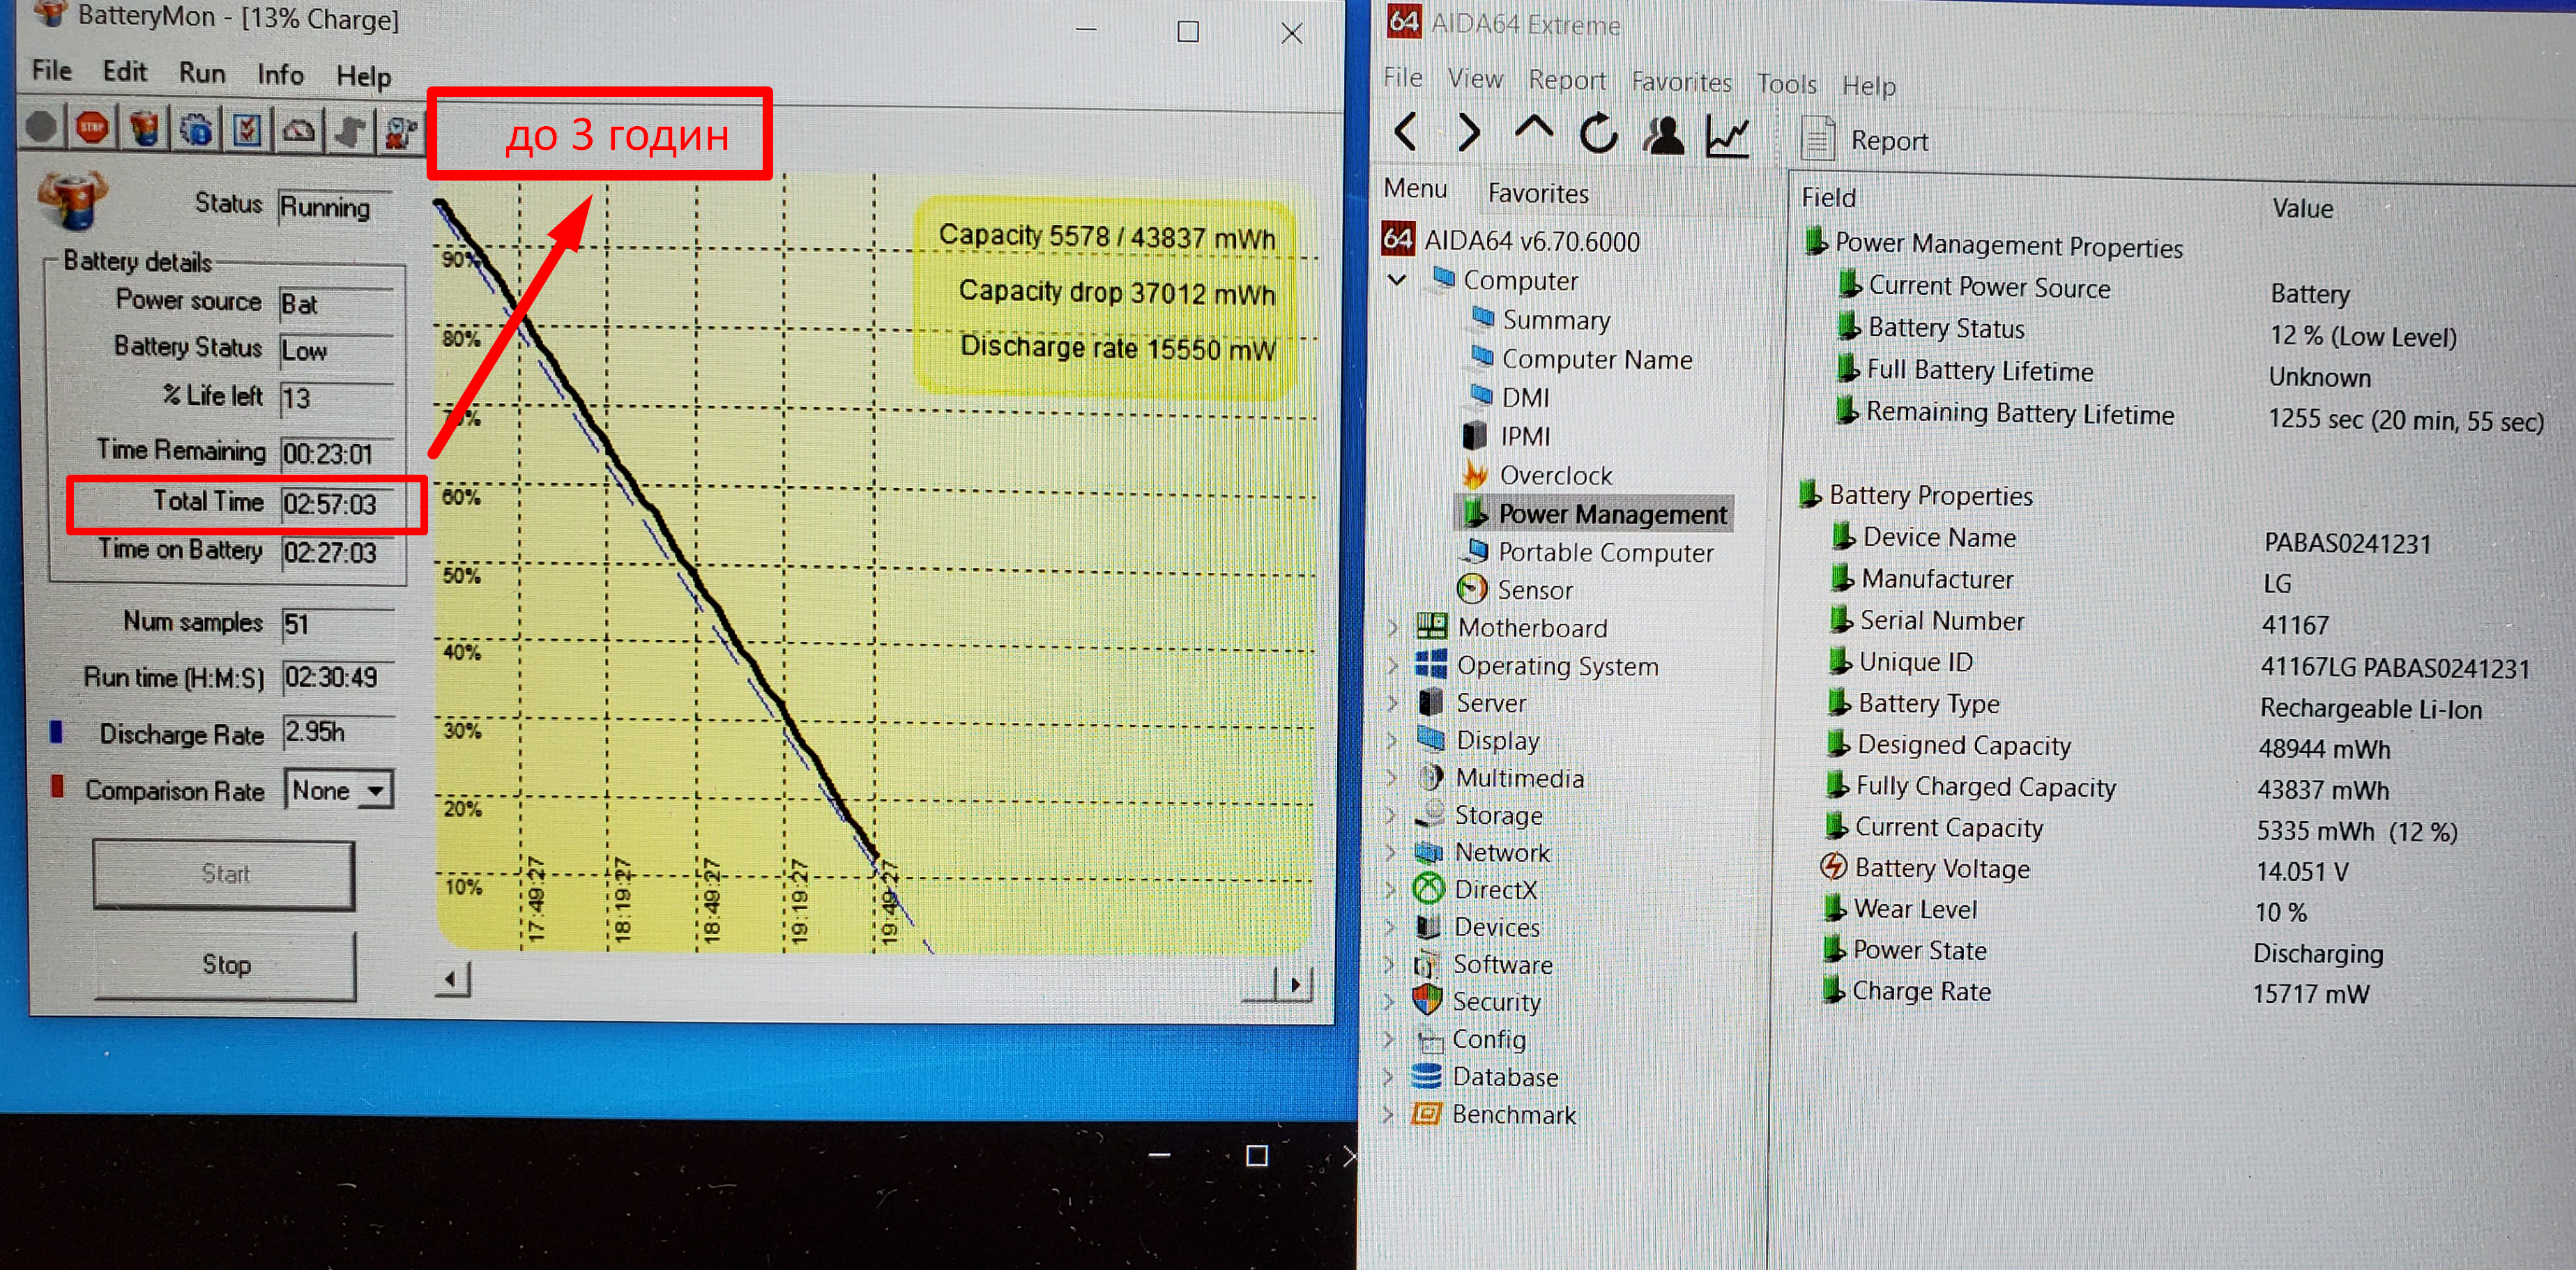Viewport: 2576px width, 1270px height.
Task: Open the Info menu in BatteryMon
Action: (x=280, y=74)
